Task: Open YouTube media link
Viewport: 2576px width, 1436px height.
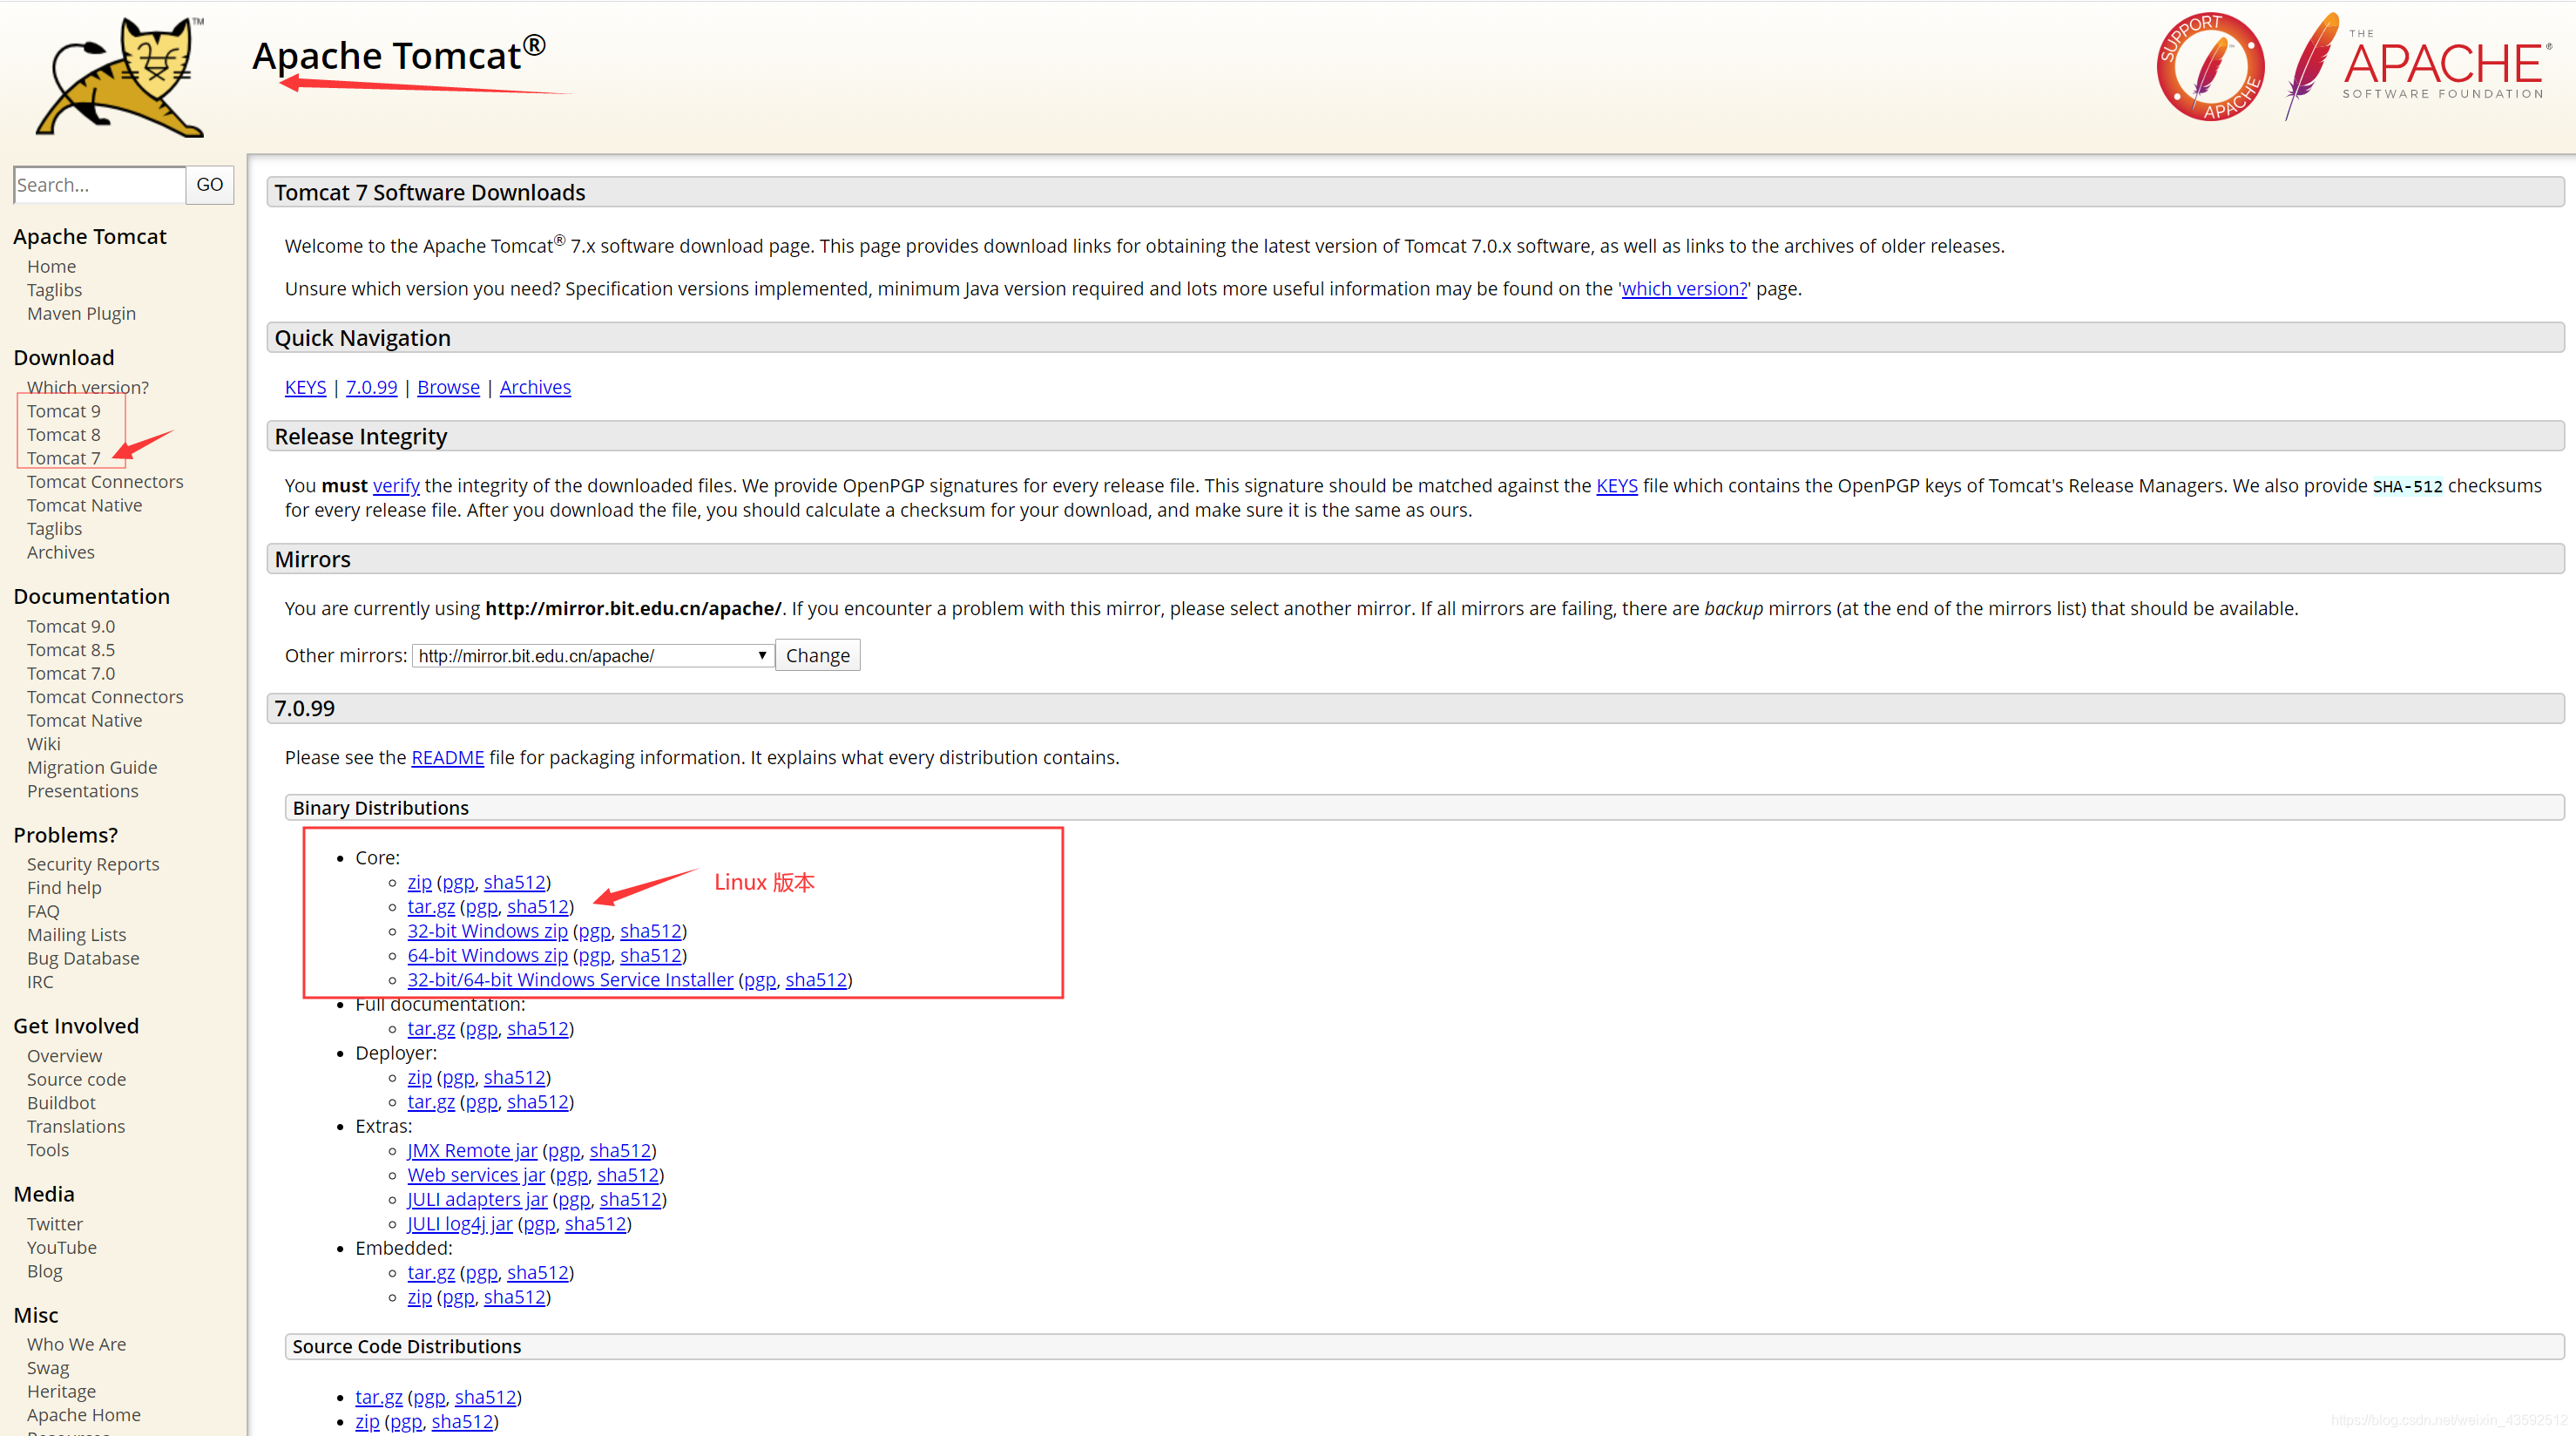Action: tap(62, 1248)
